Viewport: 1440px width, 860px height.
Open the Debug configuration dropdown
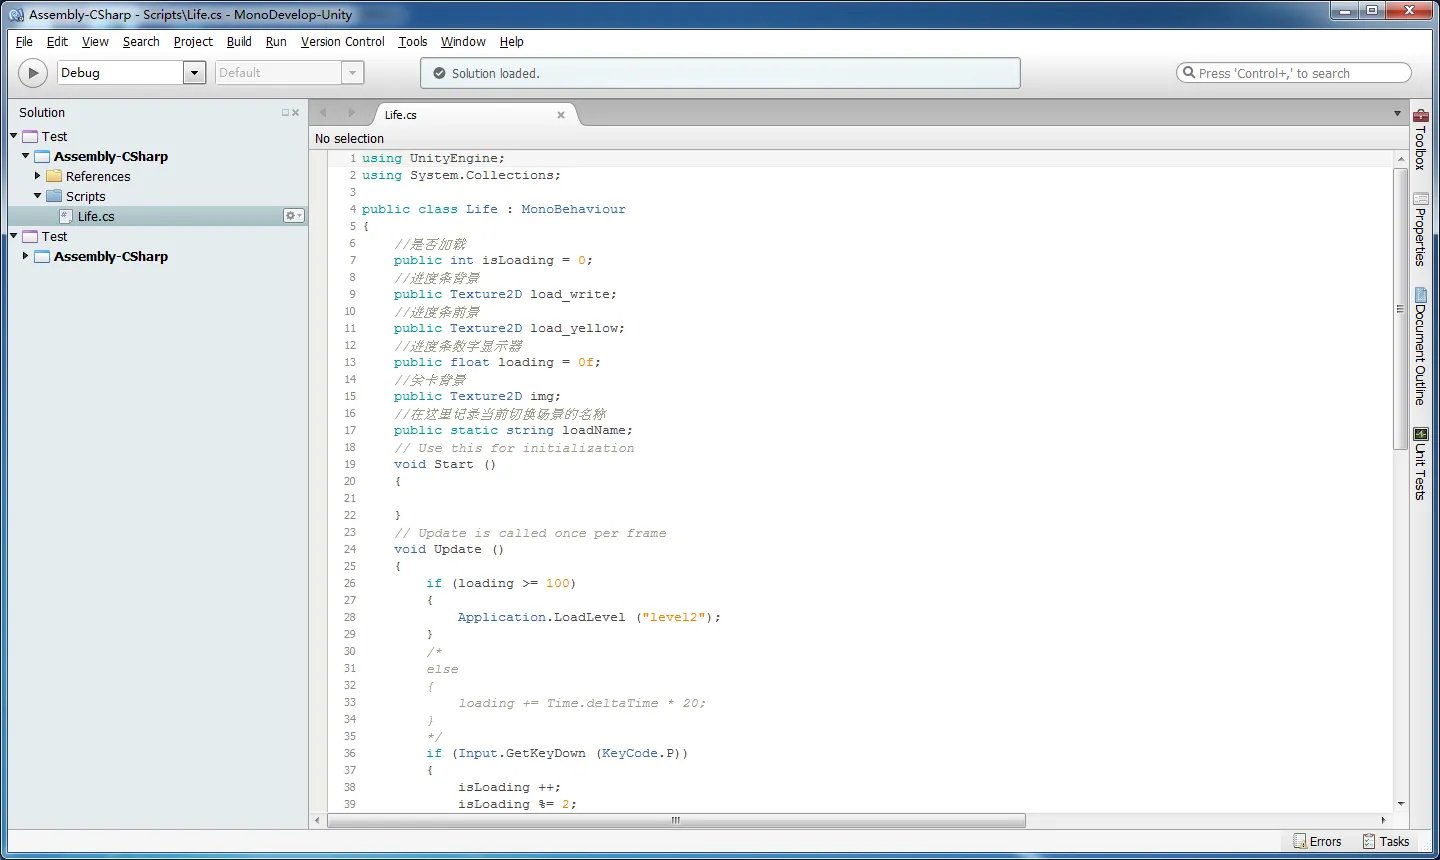click(x=195, y=73)
